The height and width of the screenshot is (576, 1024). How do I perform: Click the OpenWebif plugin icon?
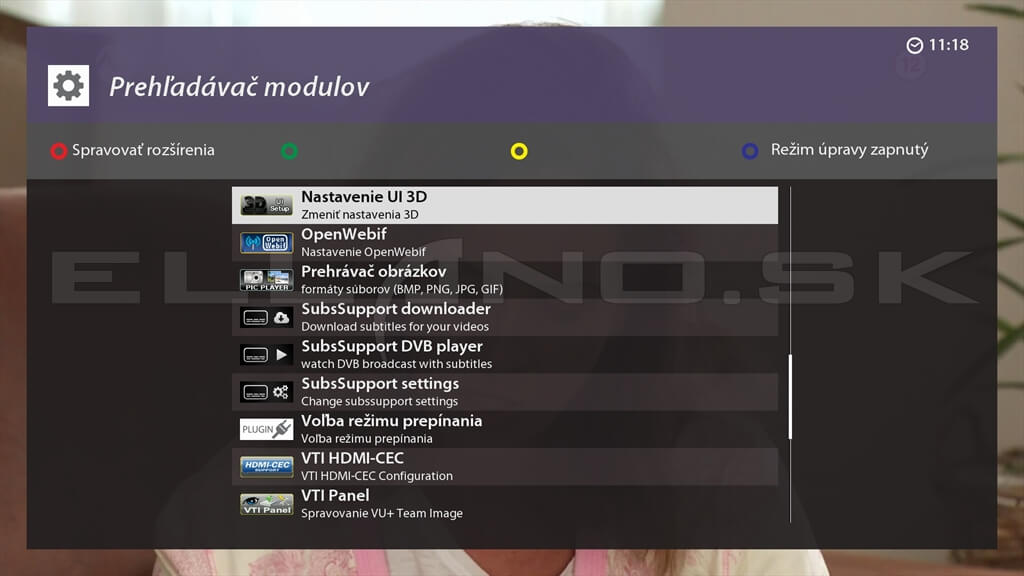pyautogui.click(x=264, y=241)
